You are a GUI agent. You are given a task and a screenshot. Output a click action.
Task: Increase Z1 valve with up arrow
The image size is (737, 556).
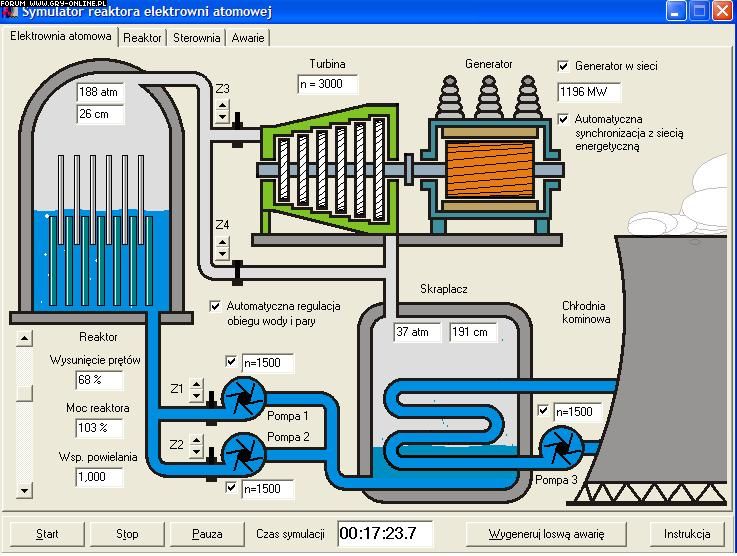[x=196, y=384]
